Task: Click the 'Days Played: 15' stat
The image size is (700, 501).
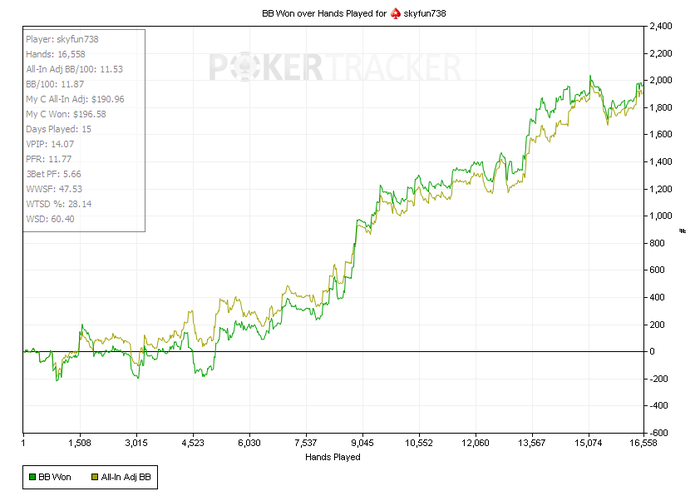Action: [x=58, y=129]
